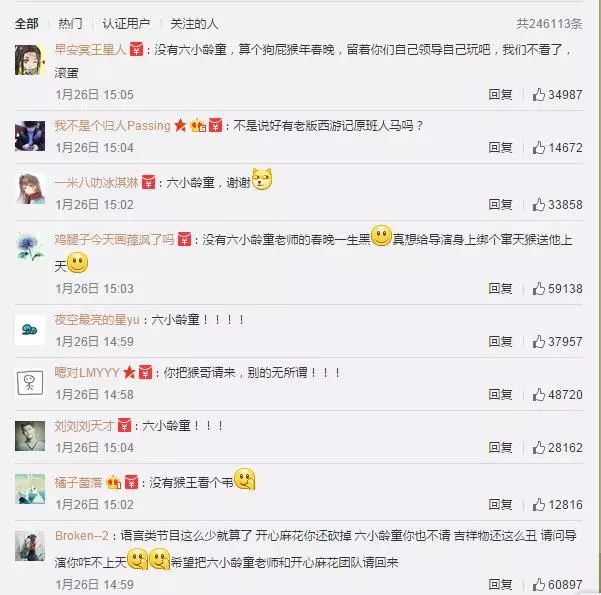The height and width of the screenshot is (595, 601).
Task: Click red envelope icon beside 刘刘刘天才
Action: (124, 425)
